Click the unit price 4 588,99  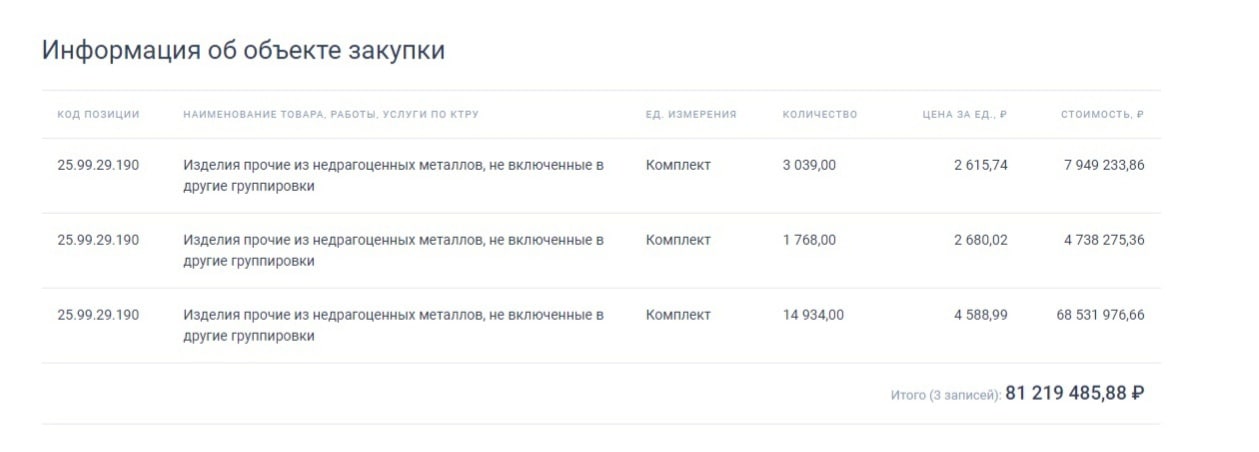(x=981, y=315)
